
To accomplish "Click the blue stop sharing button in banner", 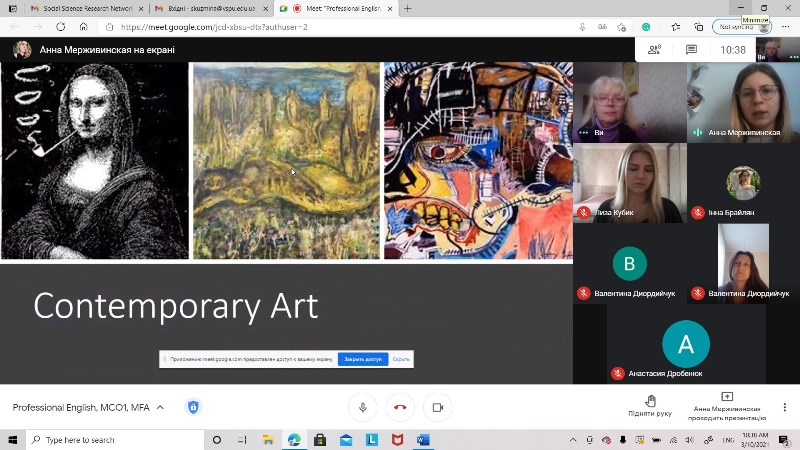I will [x=363, y=359].
